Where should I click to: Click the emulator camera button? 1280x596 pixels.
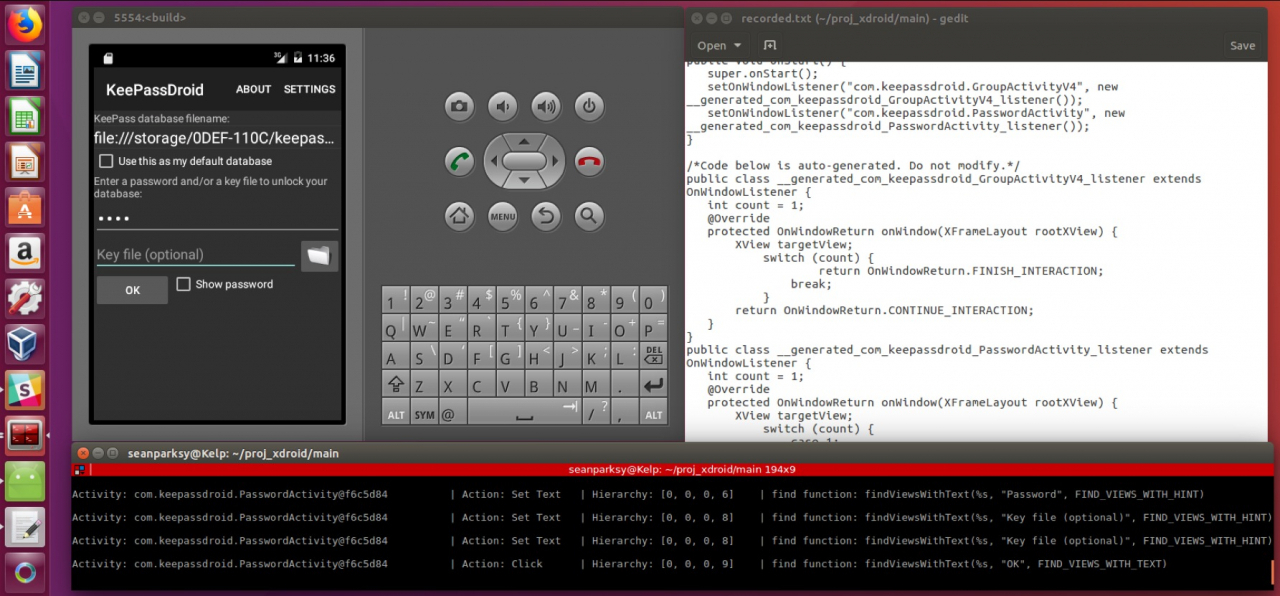[x=460, y=106]
